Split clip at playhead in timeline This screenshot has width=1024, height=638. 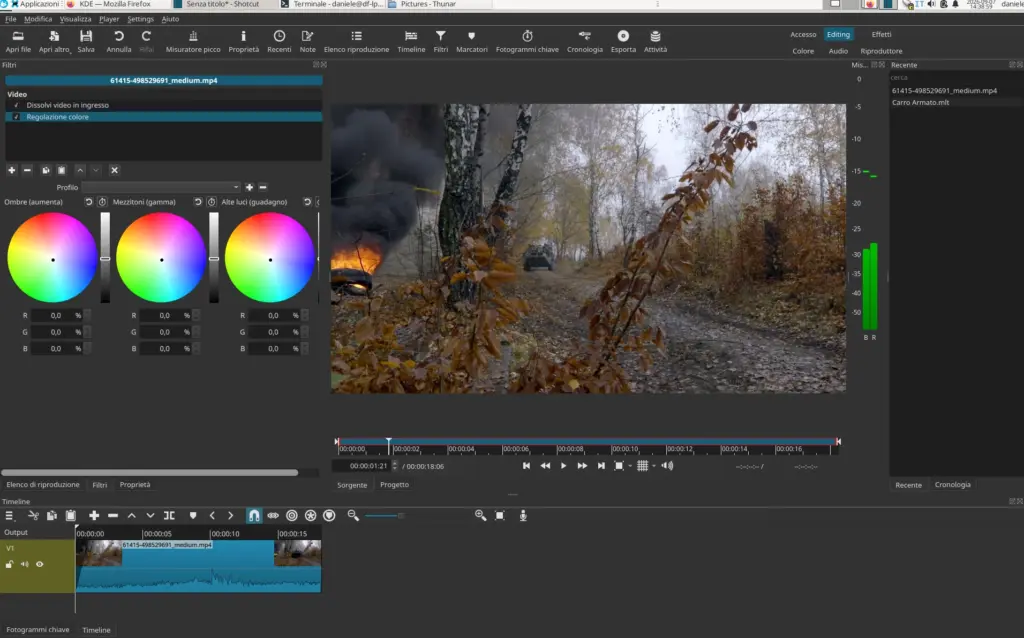(x=169, y=515)
